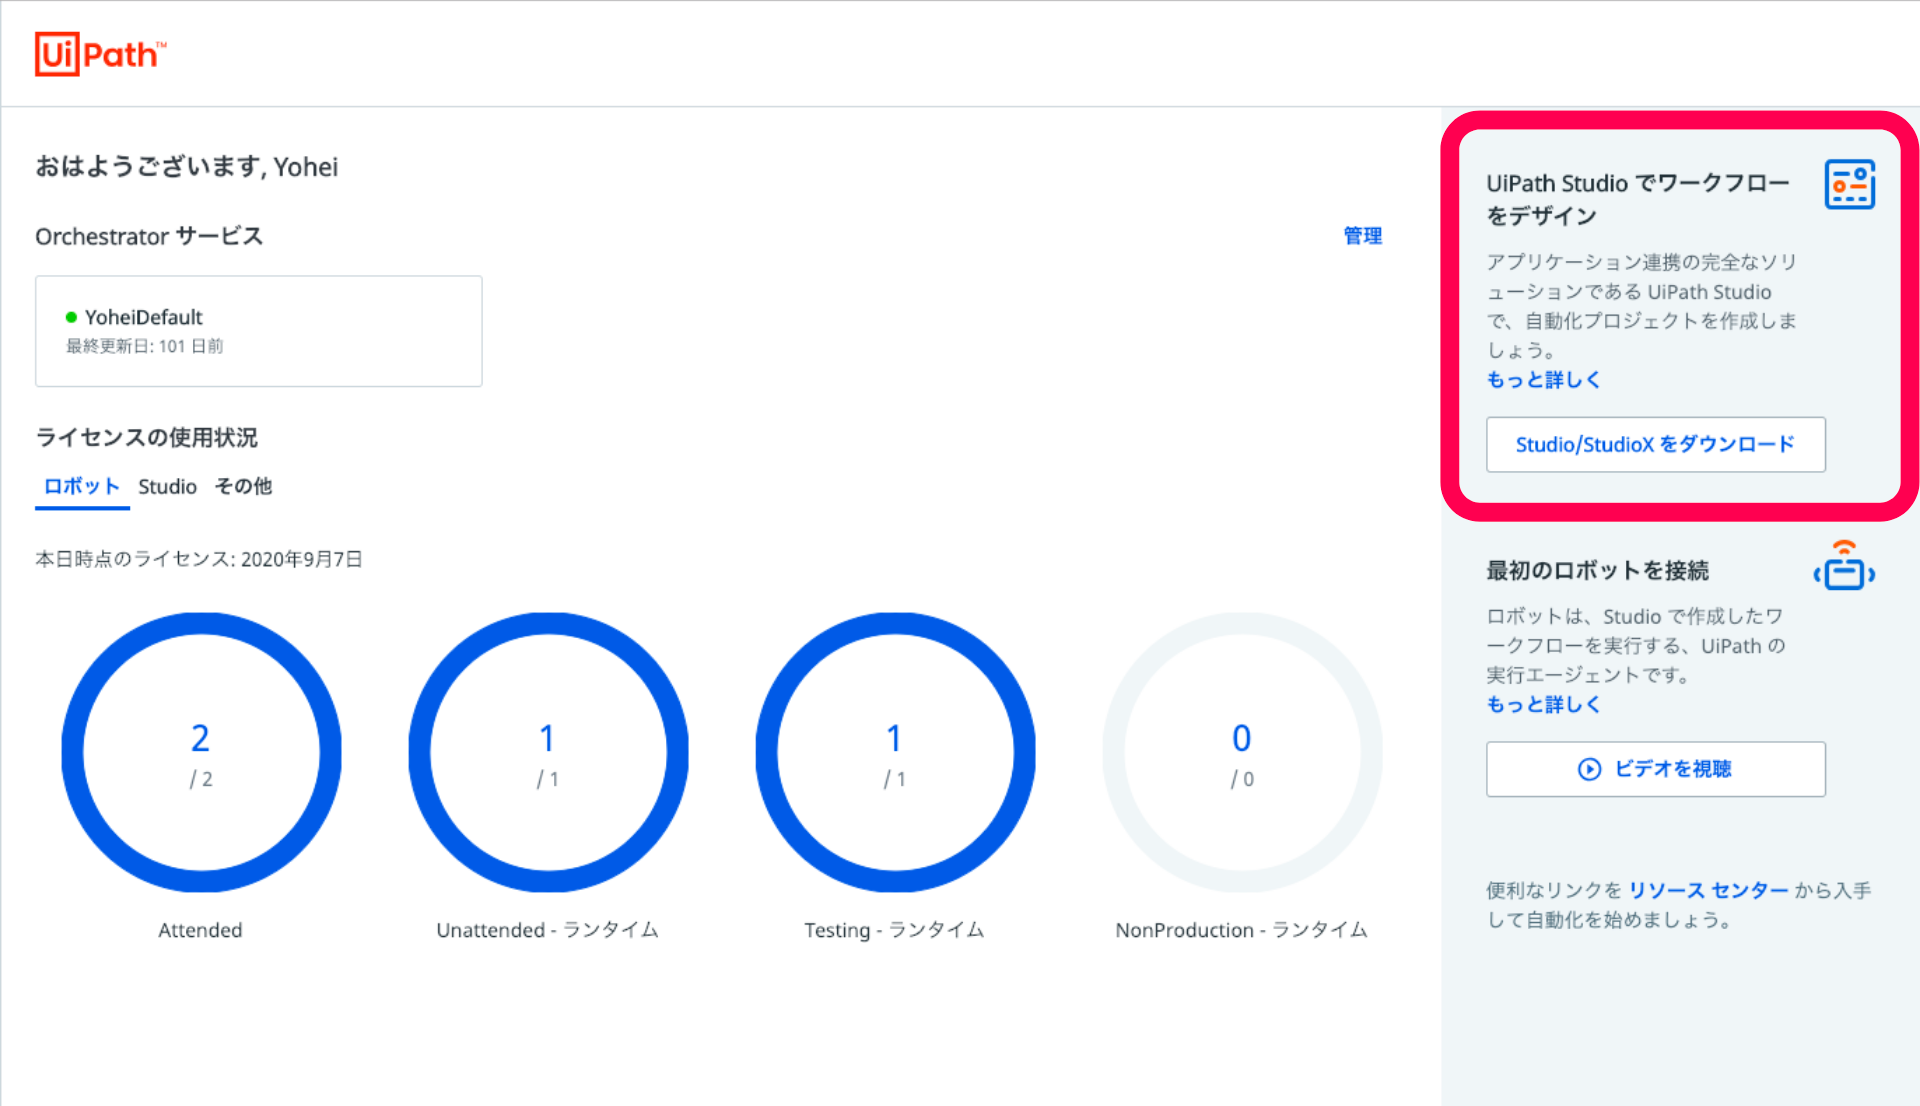Click the play icon in ビデオを視聴 button
Screen dimensions: 1920x1106
coord(1589,769)
